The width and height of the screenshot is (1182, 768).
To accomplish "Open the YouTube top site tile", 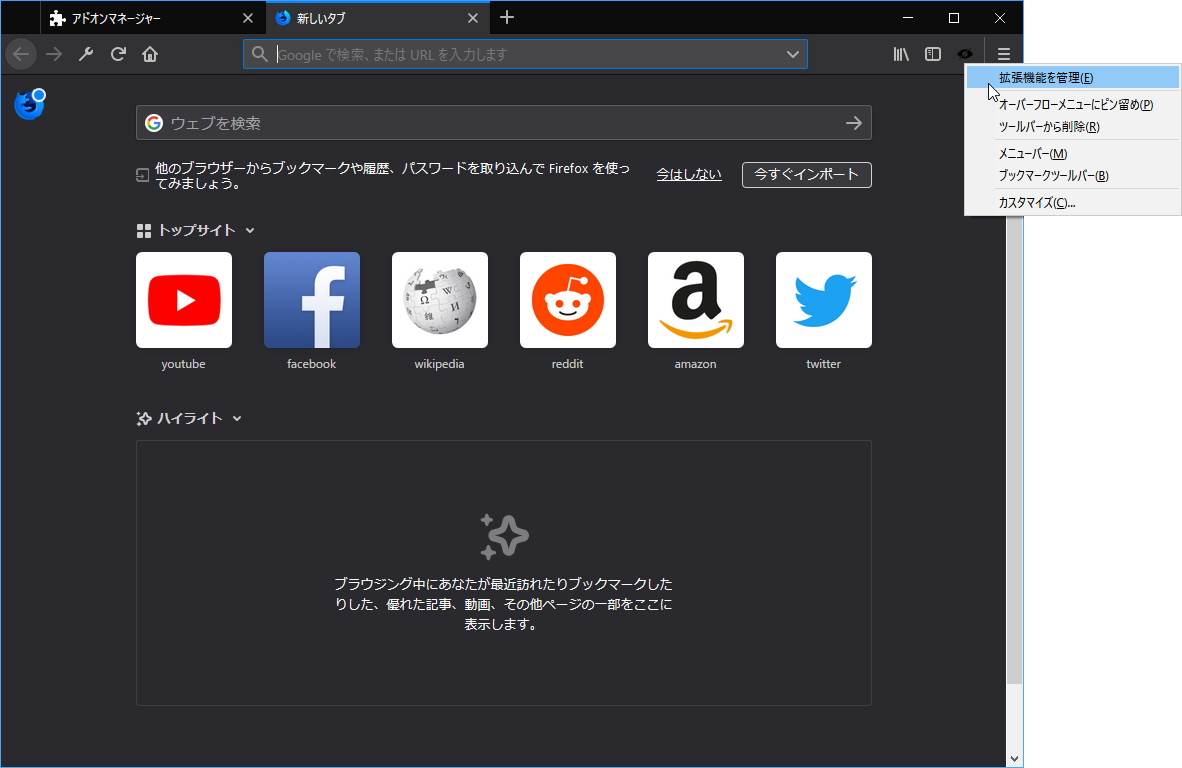I will pos(183,300).
